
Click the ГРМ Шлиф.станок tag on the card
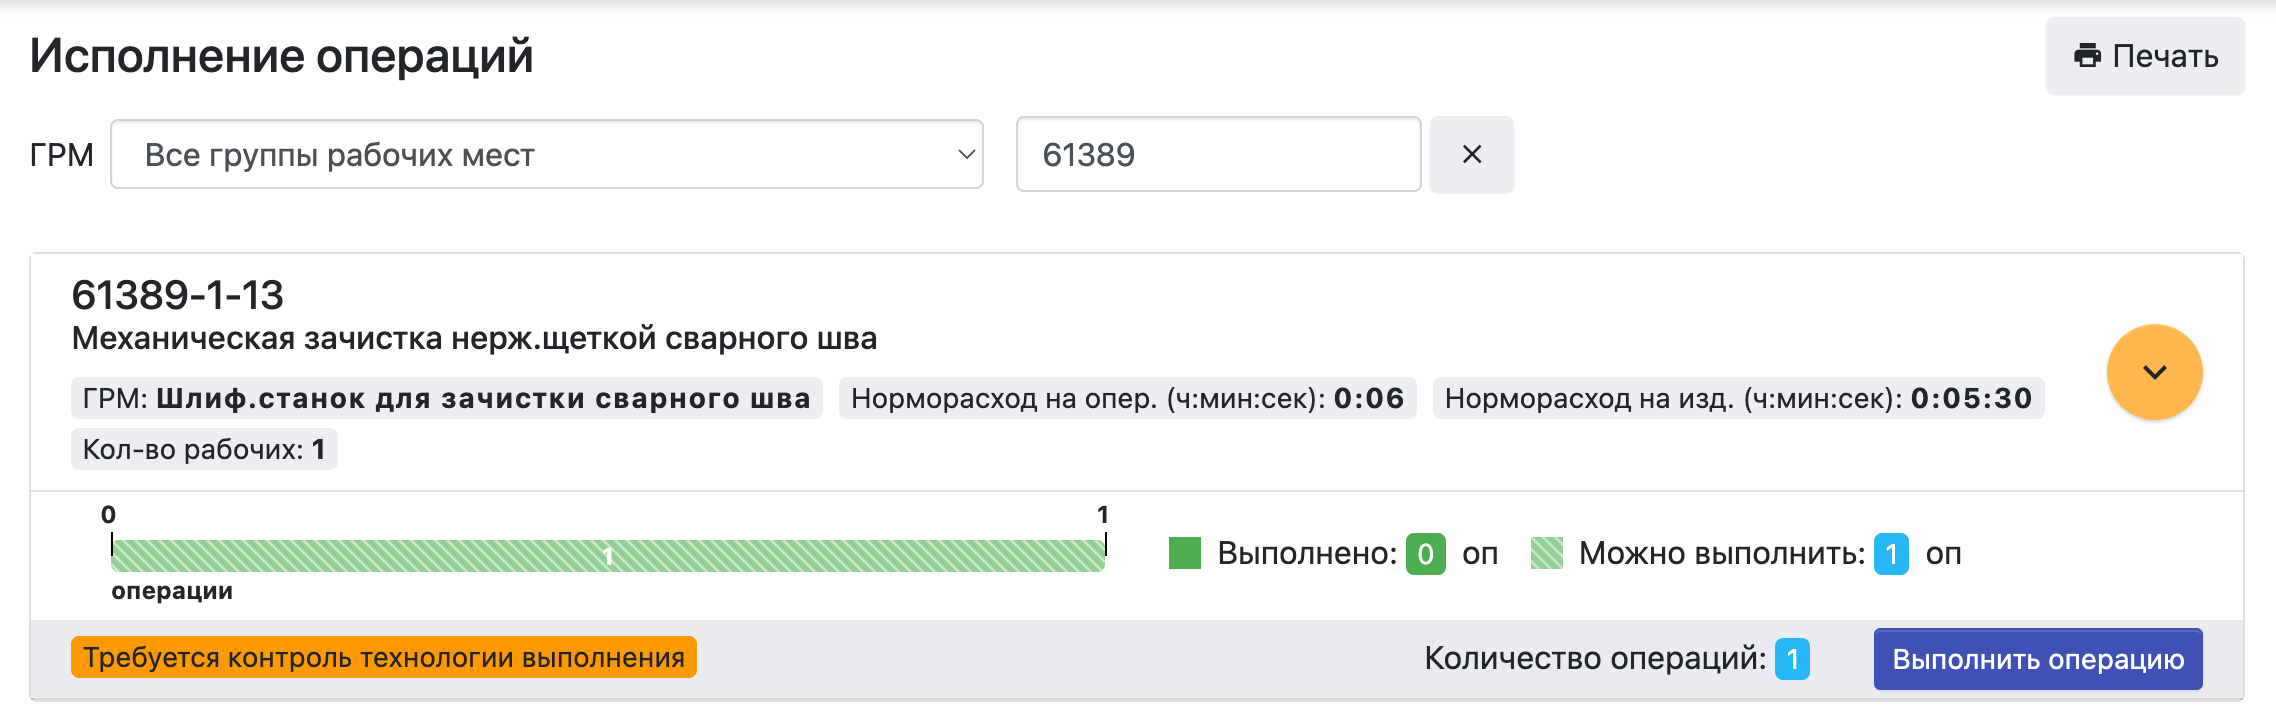point(446,397)
